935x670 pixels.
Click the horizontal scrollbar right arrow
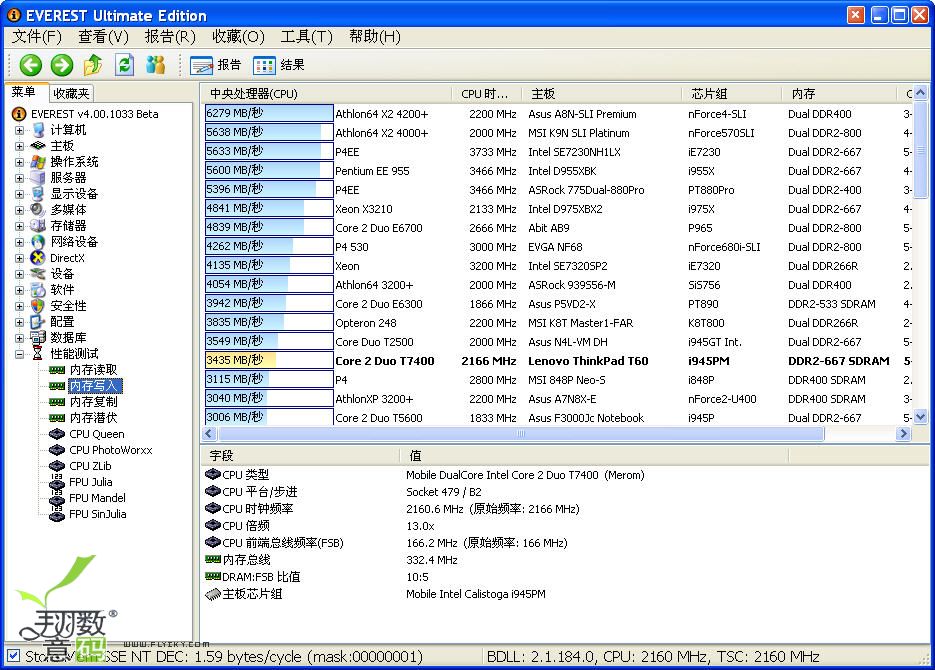click(903, 433)
